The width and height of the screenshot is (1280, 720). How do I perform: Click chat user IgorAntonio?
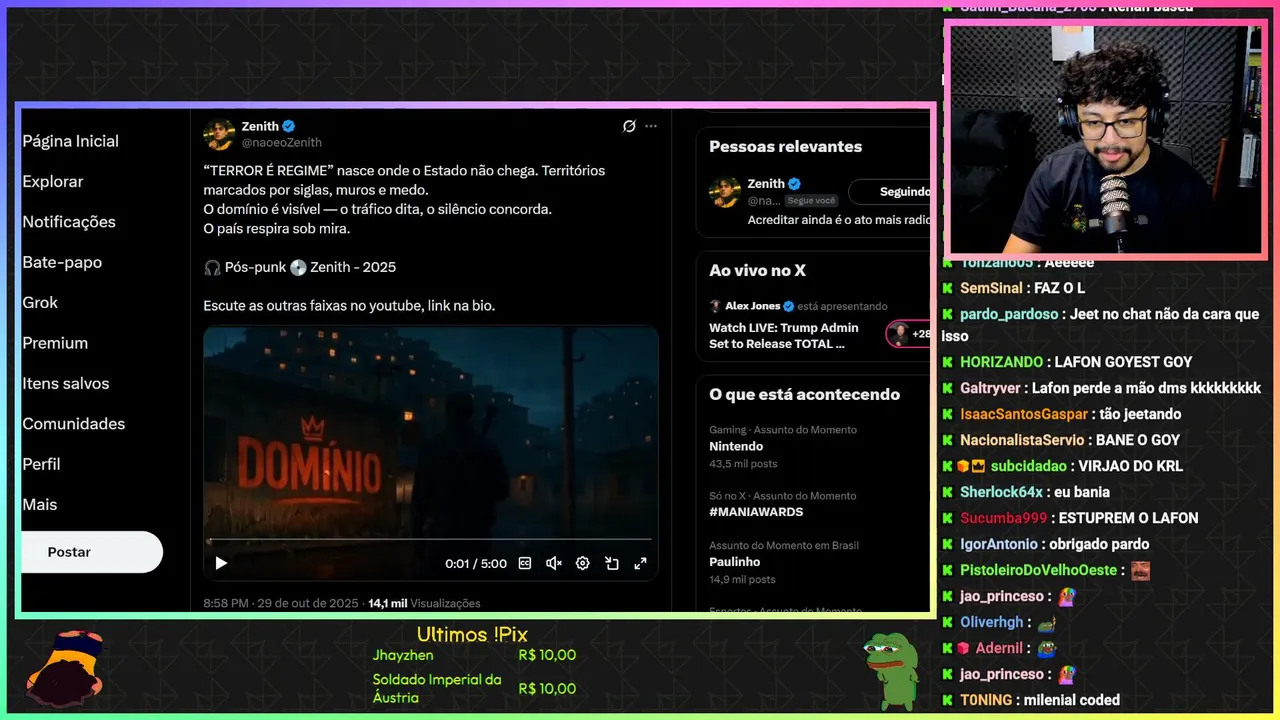coord(999,544)
